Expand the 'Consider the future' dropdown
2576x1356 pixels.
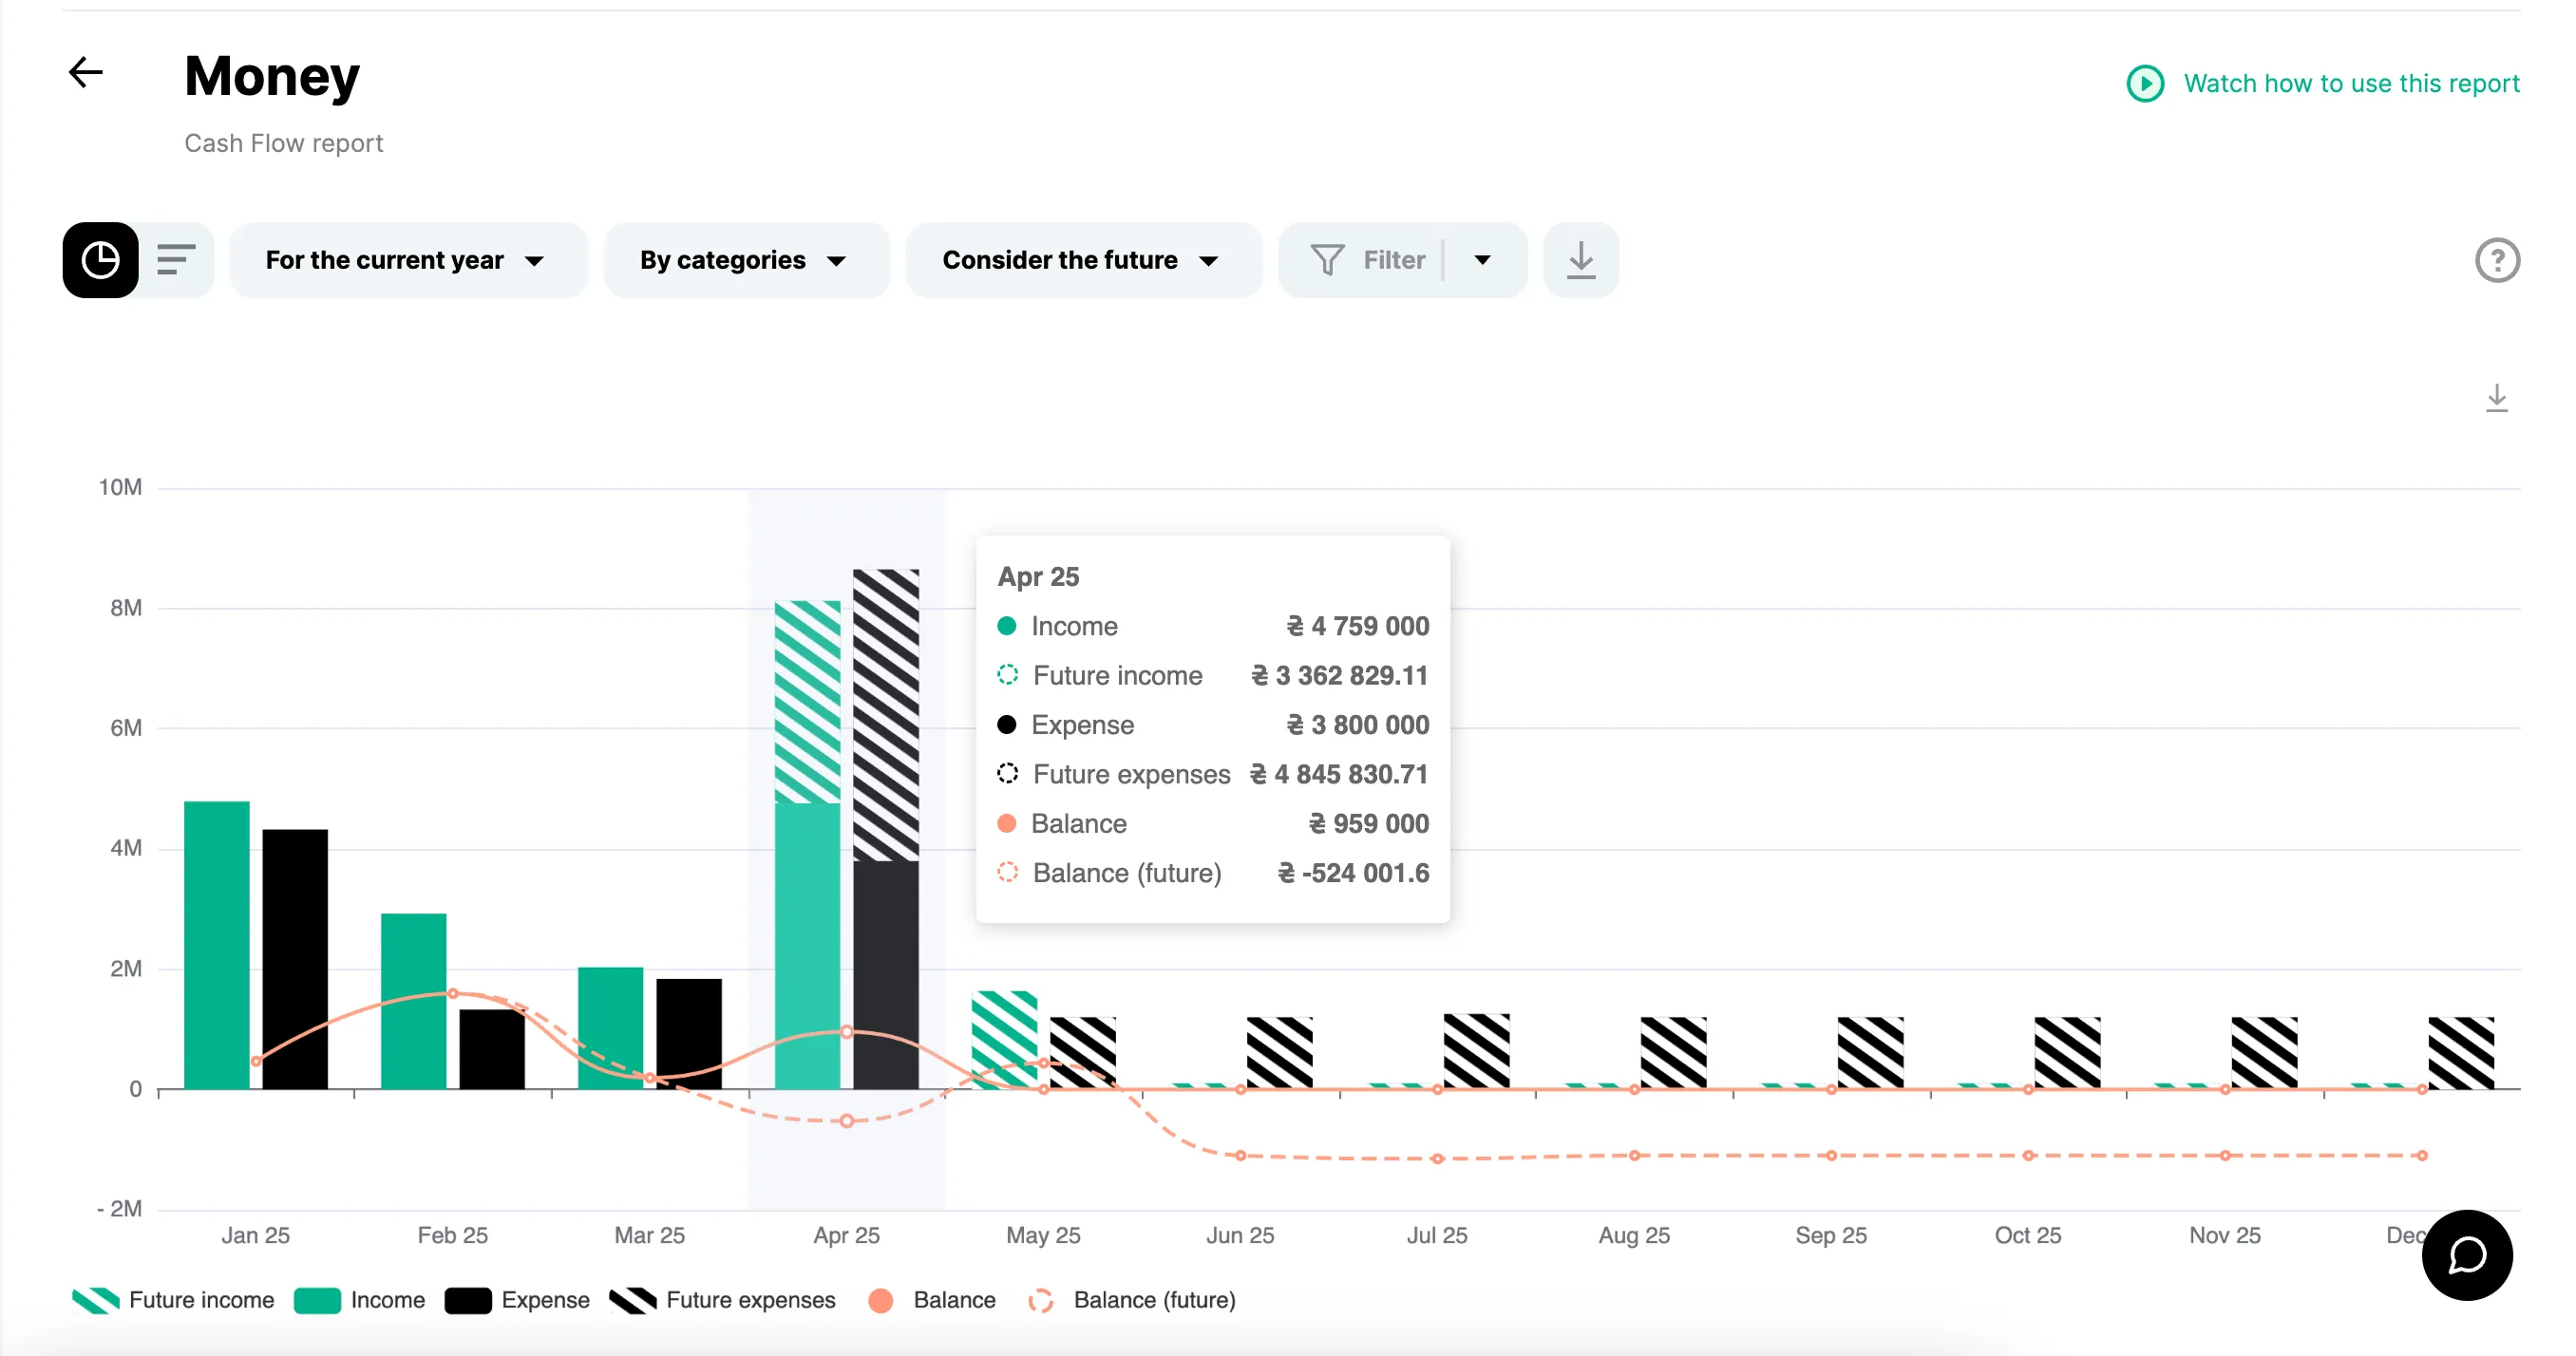(1083, 260)
